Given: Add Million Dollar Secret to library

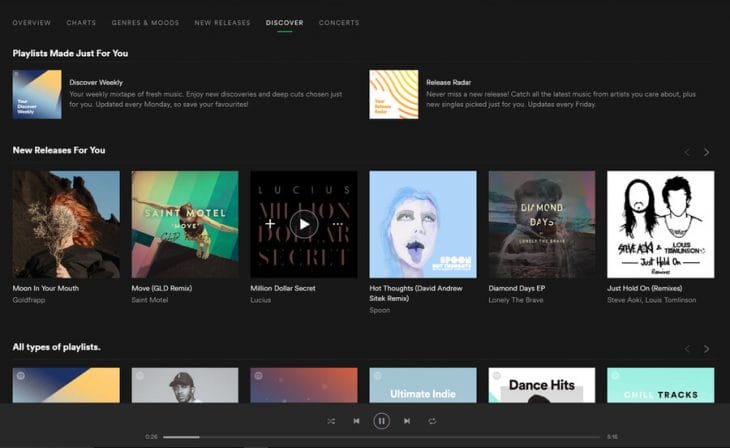Looking at the screenshot, I should (x=270, y=224).
